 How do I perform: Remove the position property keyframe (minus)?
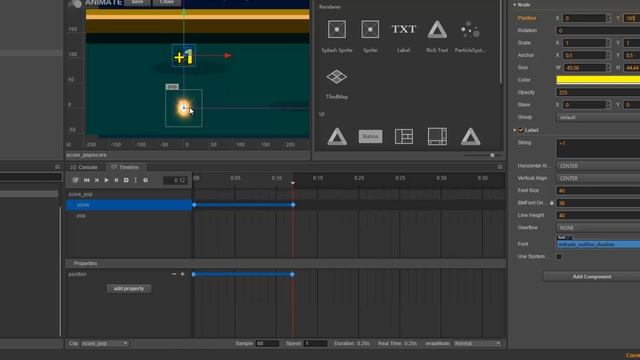click(x=174, y=274)
